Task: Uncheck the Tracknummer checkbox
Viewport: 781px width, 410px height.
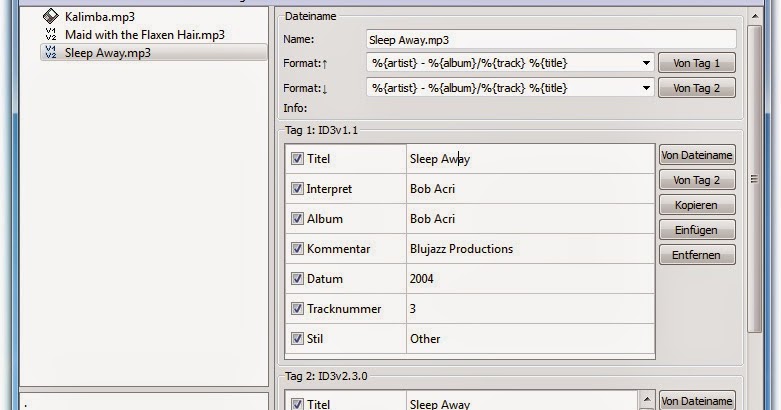Action: pyautogui.click(x=297, y=308)
